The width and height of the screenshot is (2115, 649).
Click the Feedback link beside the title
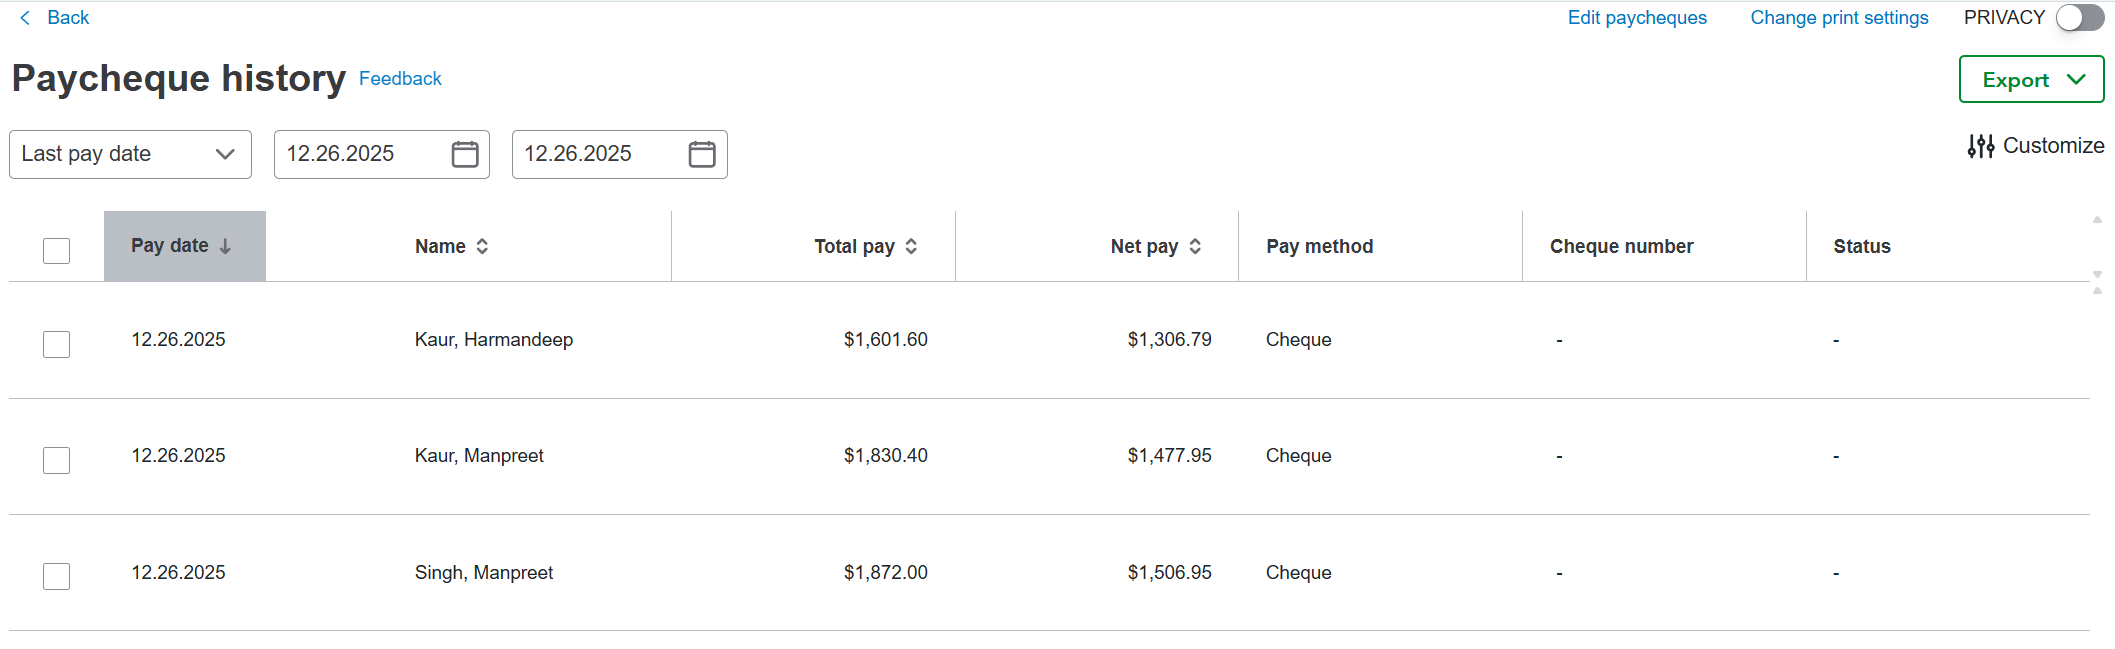[400, 79]
